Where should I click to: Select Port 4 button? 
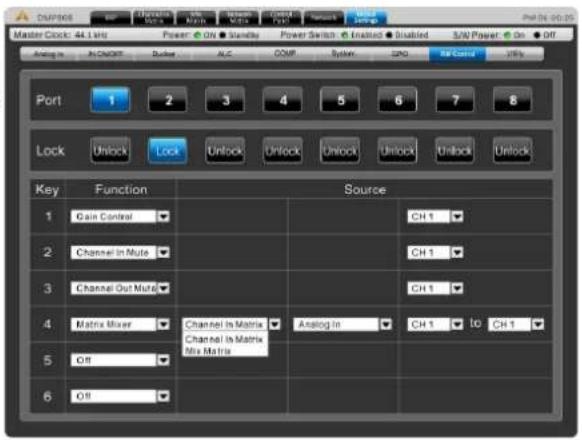pyautogui.click(x=282, y=100)
